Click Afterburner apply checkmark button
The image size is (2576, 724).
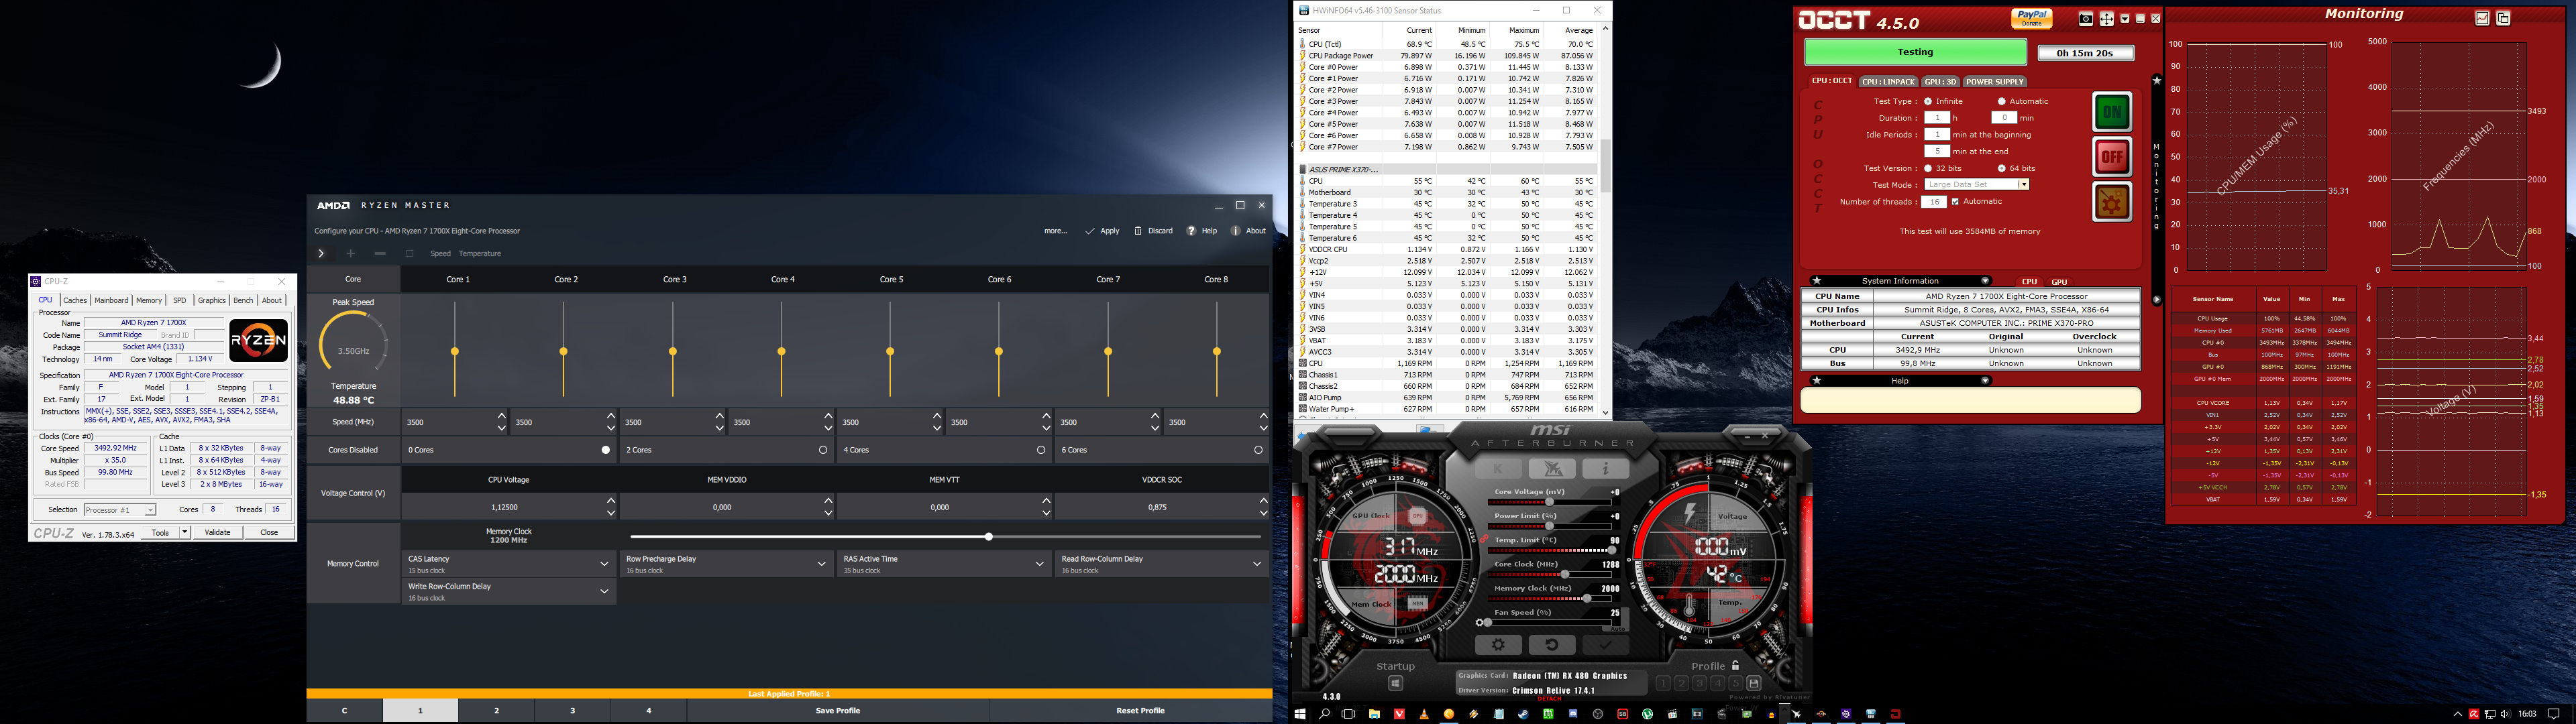(1606, 645)
